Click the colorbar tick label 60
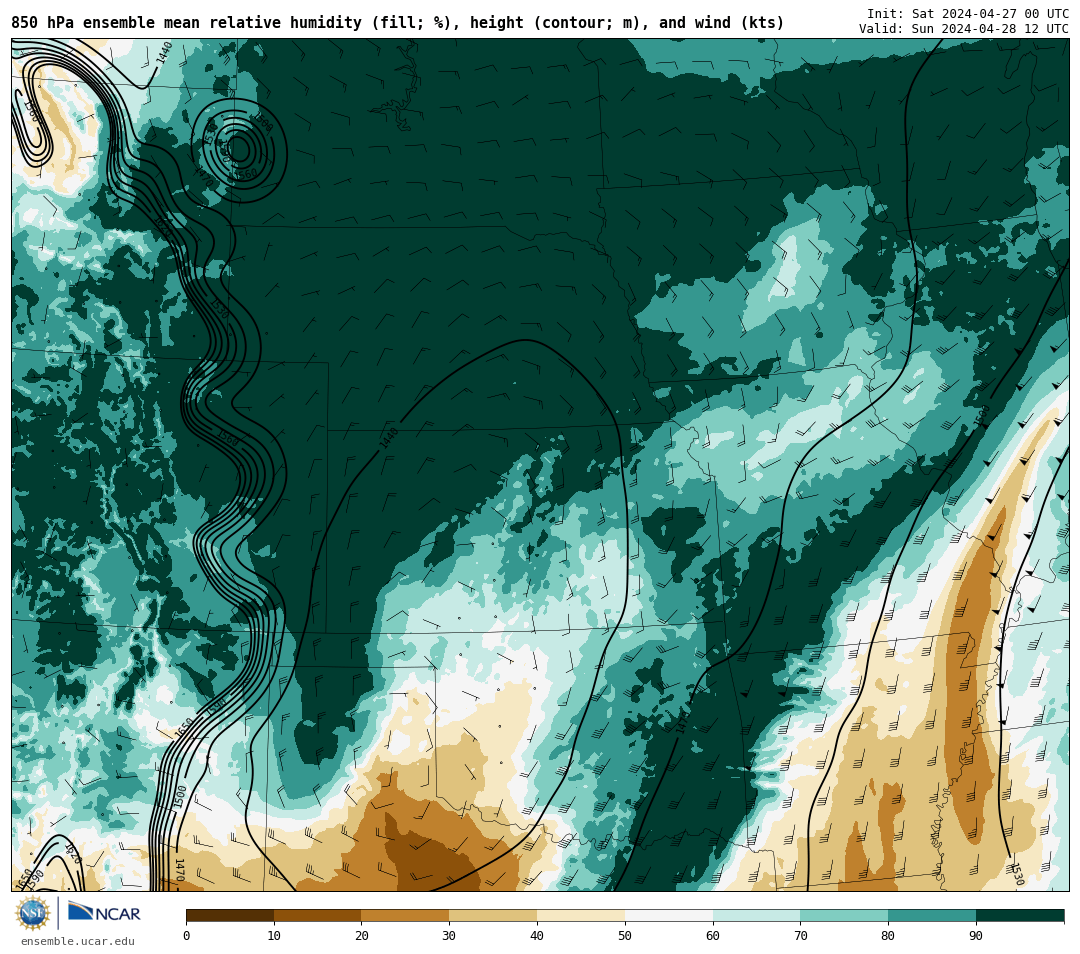This screenshot has height=954, width=1080. (713, 935)
